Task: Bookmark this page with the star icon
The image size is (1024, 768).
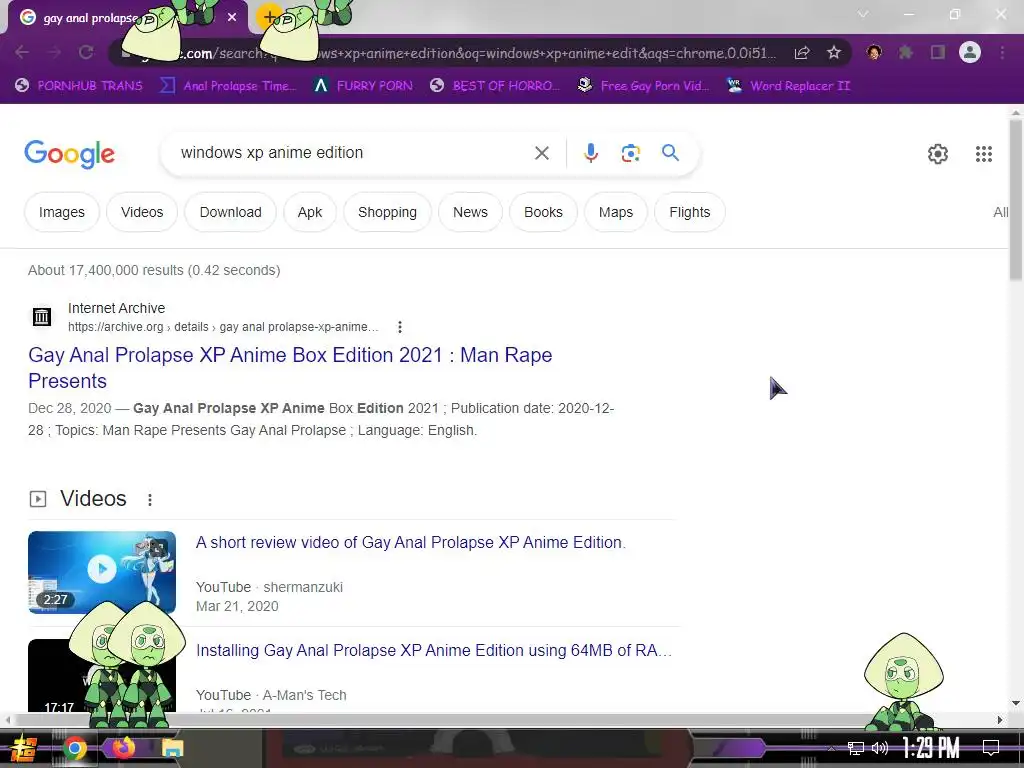Action: click(834, 53)
